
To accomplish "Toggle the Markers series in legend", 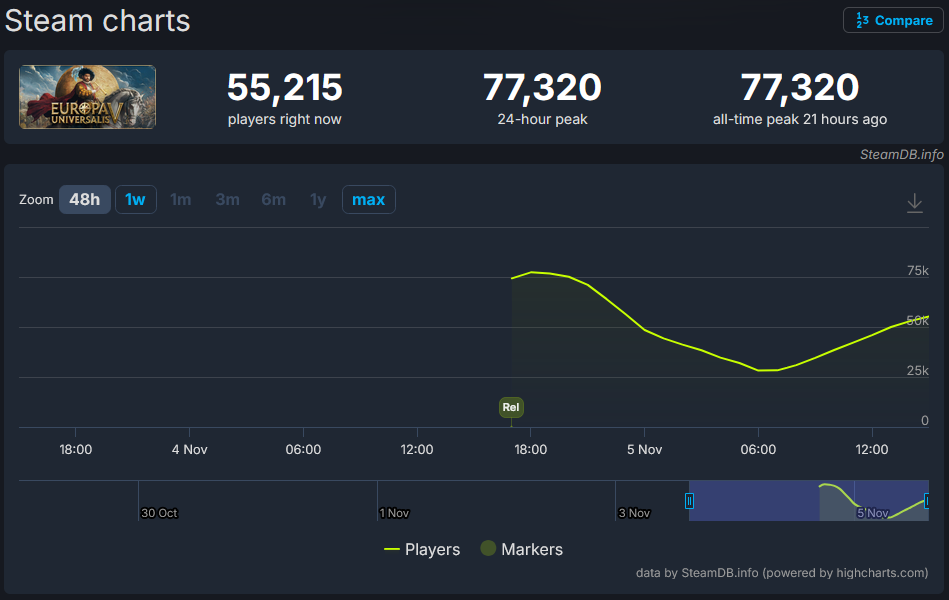I will [522, 549].
